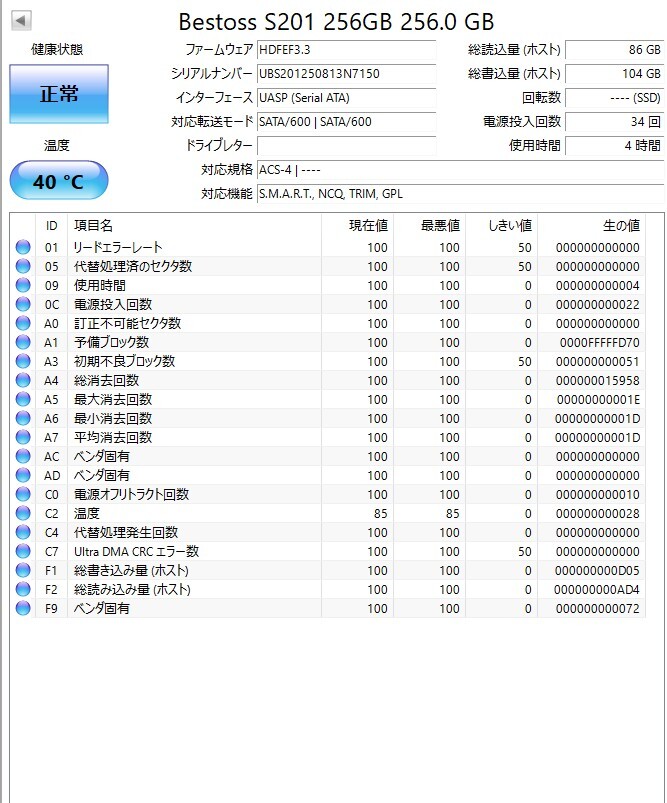The image size is (667, 803).
Task: Click the ID column header
Action: tap(52, 226)
